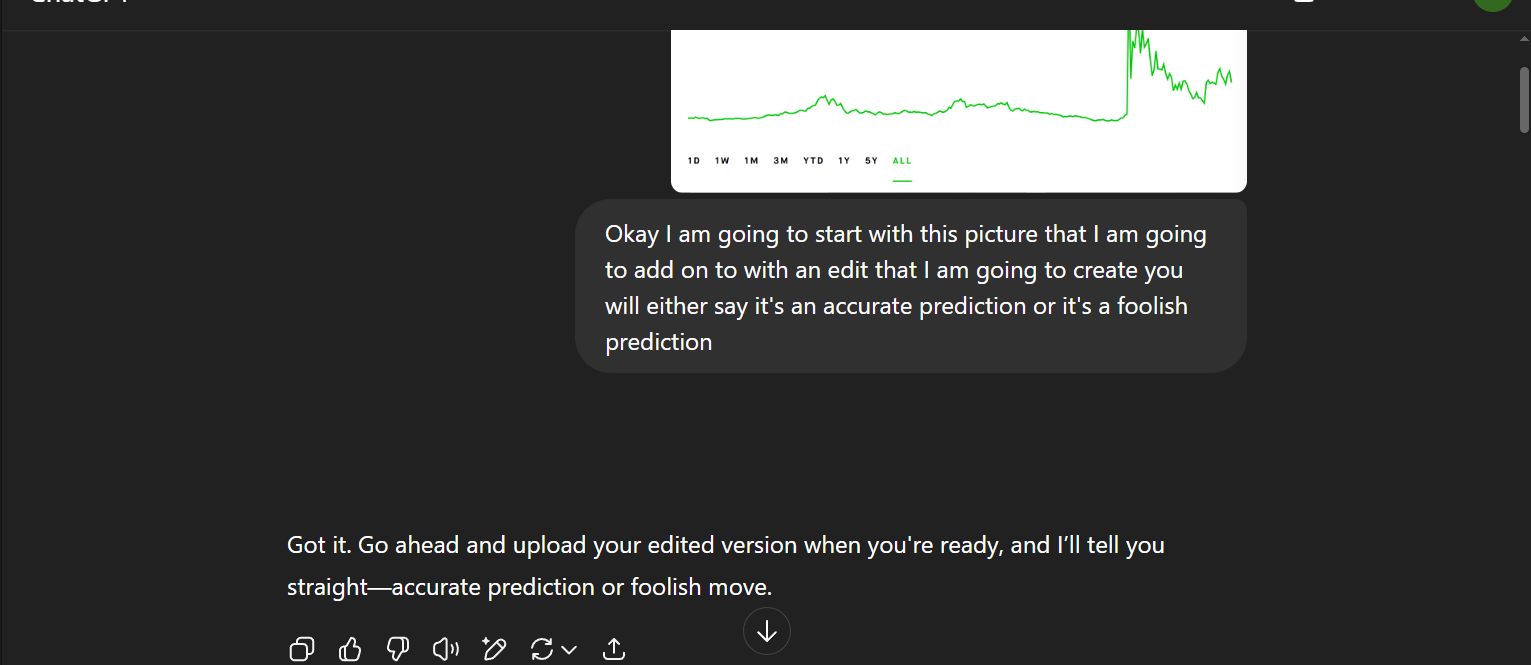Jump to latest message with down-arrow button
Screen dimensions: 1531x665
767,632
